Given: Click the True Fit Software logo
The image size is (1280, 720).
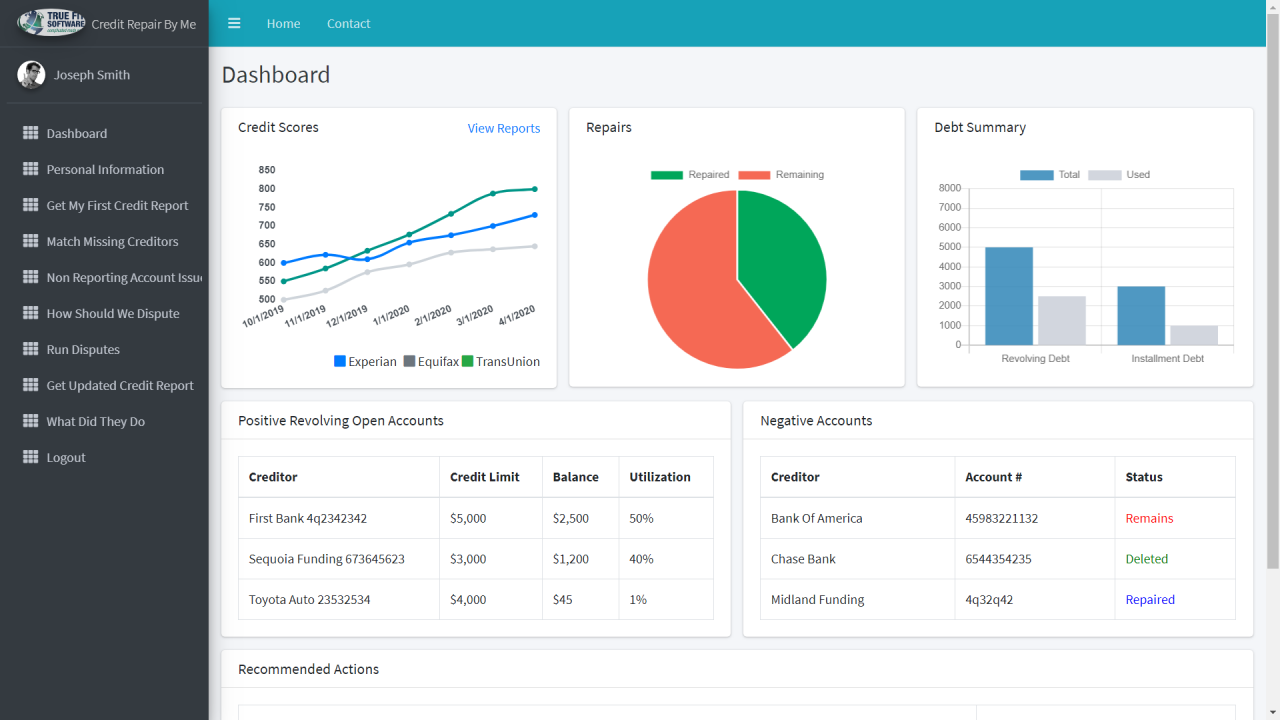Looking at the screenshot, I should (x=51, y=23).
